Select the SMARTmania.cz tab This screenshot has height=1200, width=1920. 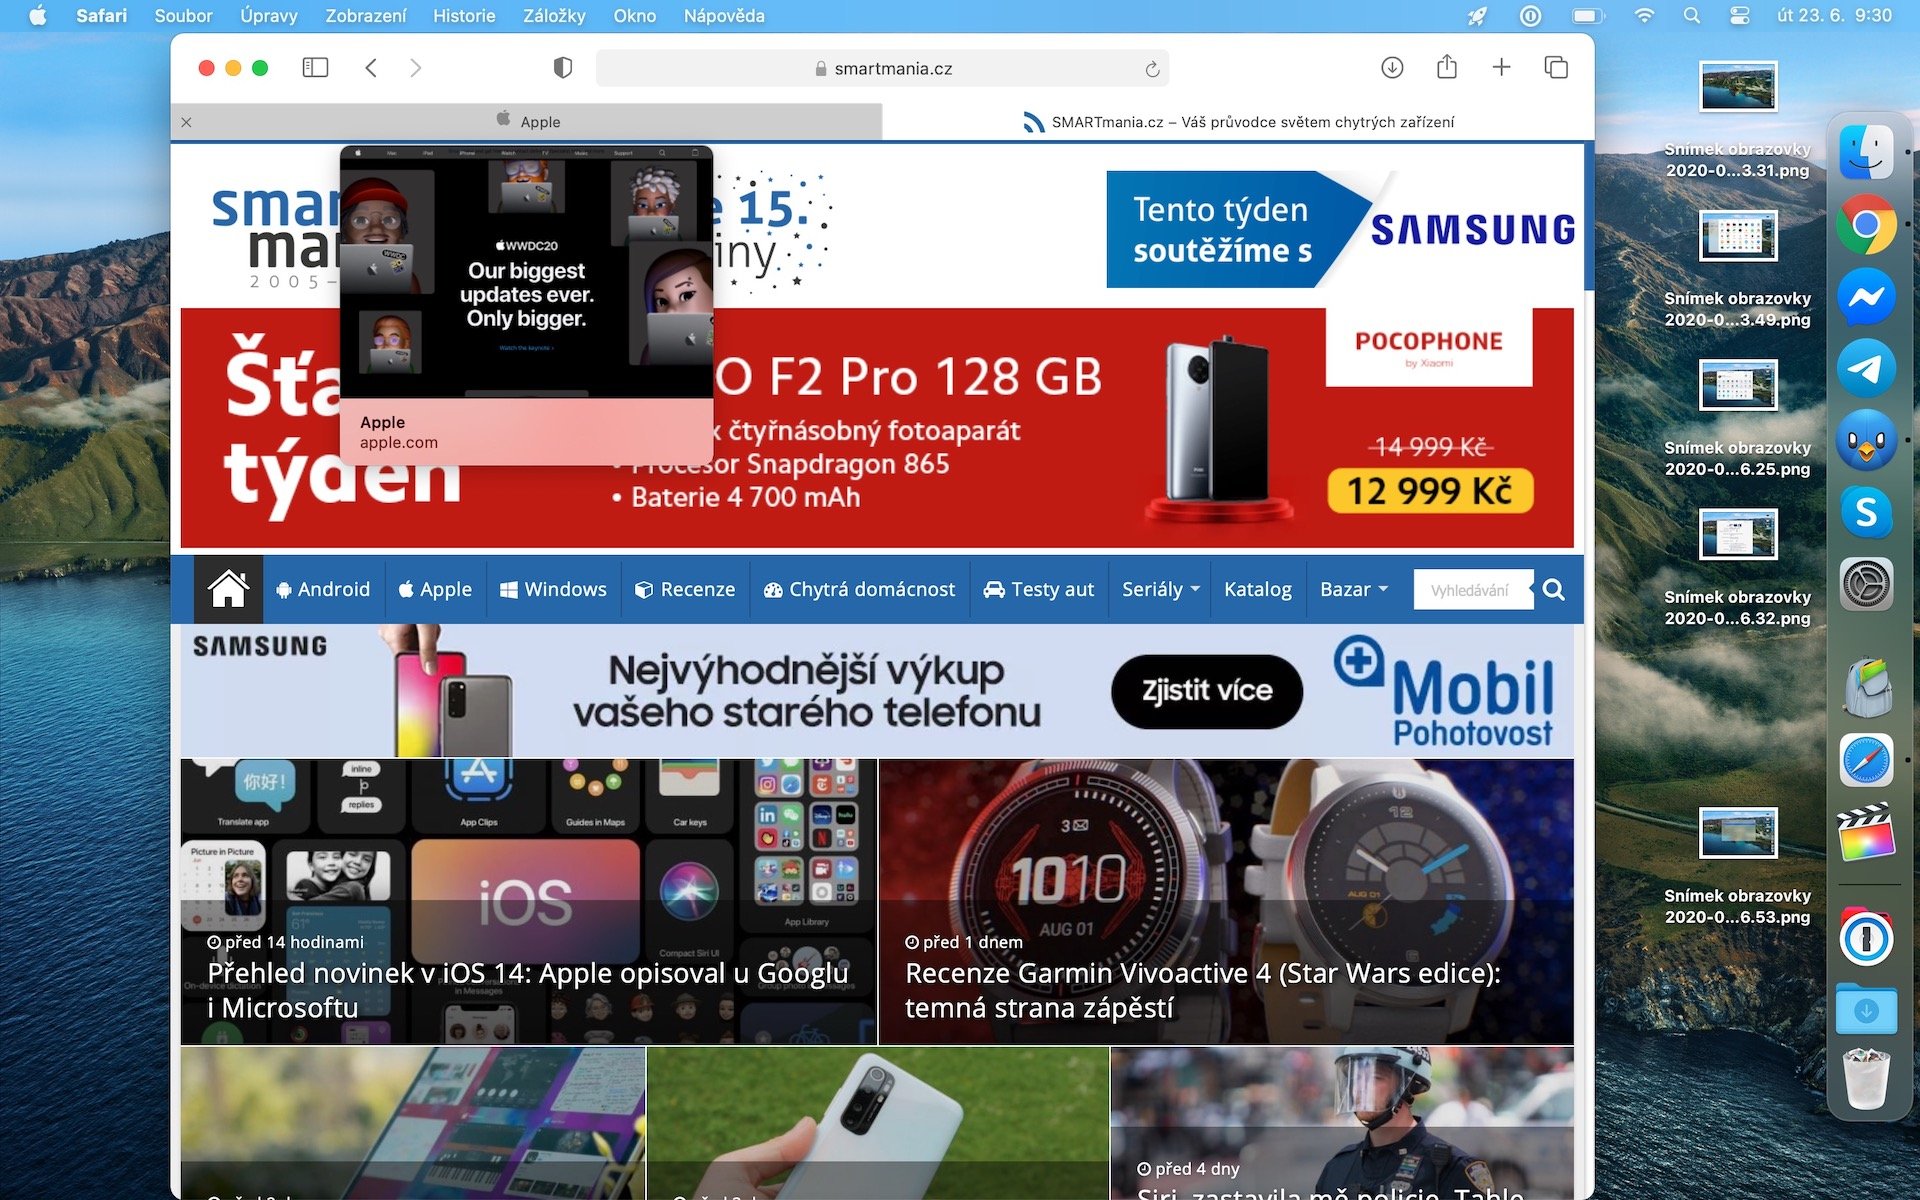[1238, 122]
